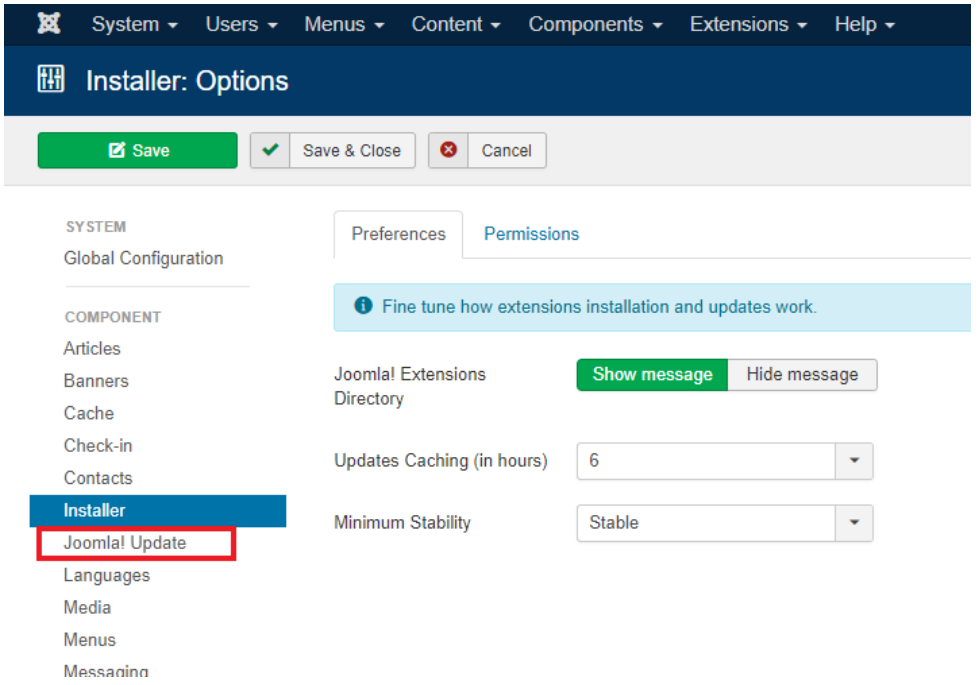978x685 pixels.
Task: Open Languages component options
Action: coord(107,576)
